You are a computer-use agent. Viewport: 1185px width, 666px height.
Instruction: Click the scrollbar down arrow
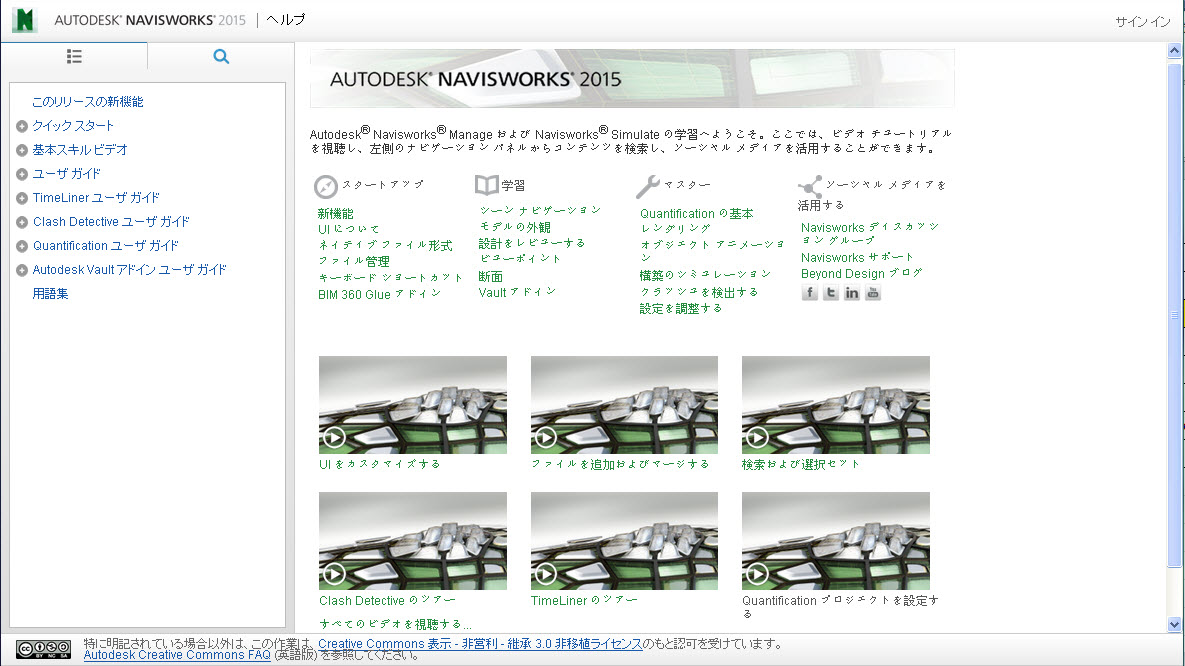[1174, 624]
